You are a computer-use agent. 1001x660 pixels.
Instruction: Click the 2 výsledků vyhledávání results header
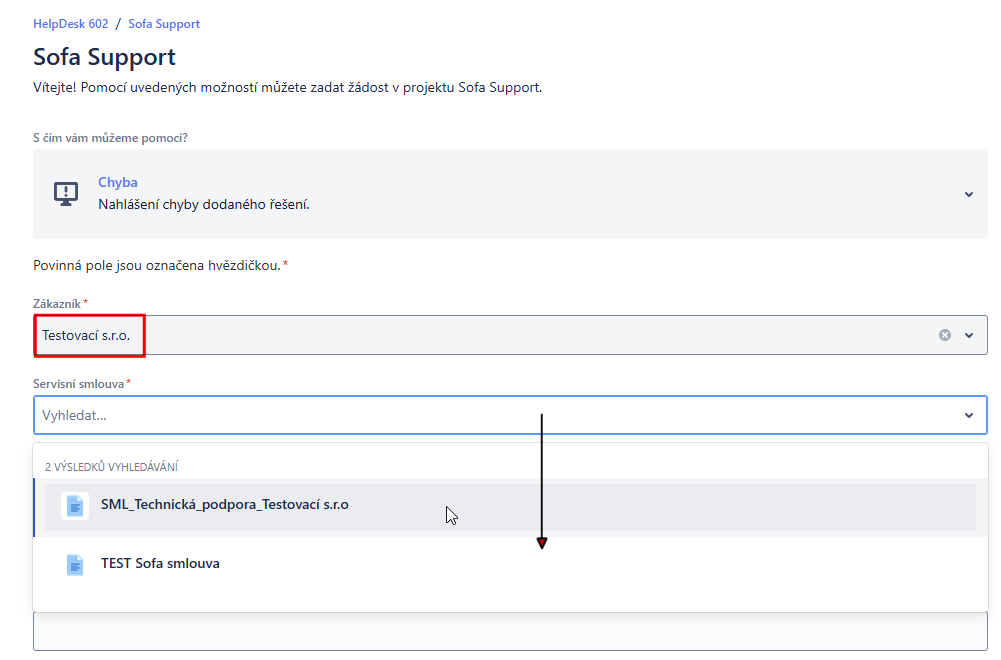coord(112,467)
